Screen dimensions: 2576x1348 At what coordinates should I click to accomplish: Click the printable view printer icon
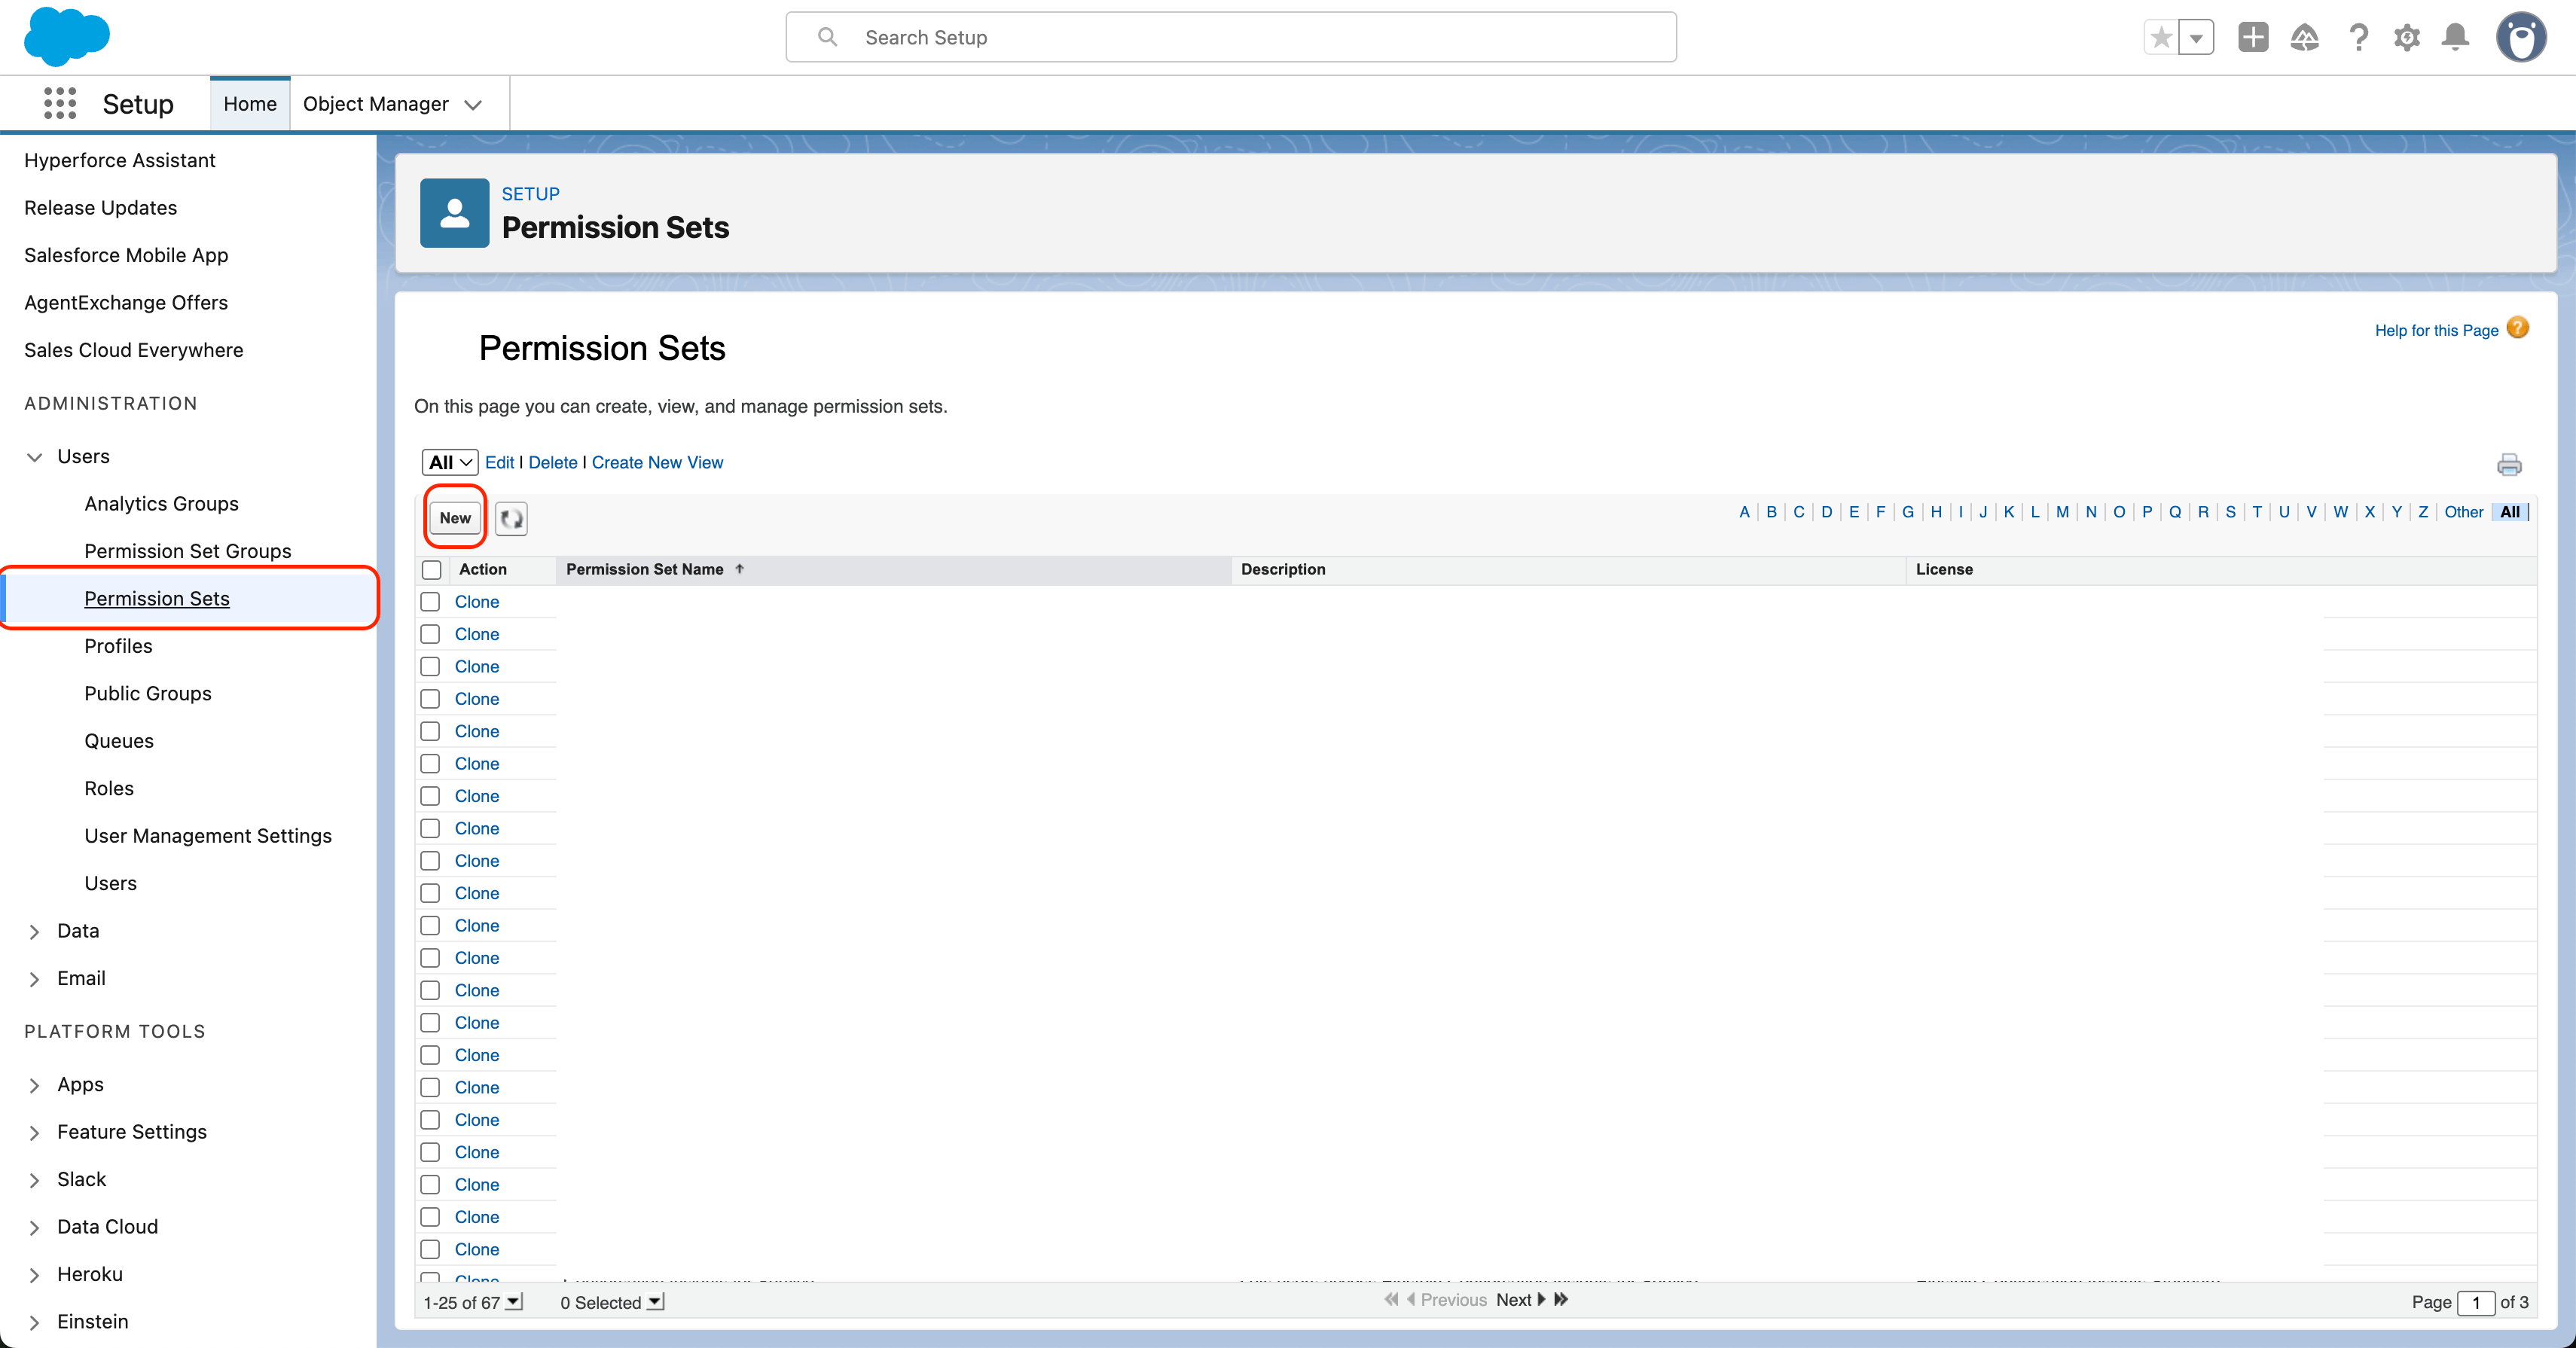(2509, 465)
